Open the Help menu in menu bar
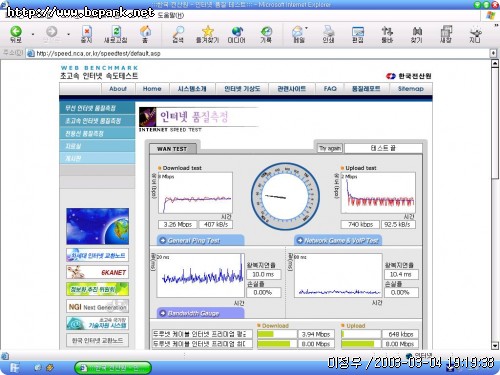 [170, 15]
